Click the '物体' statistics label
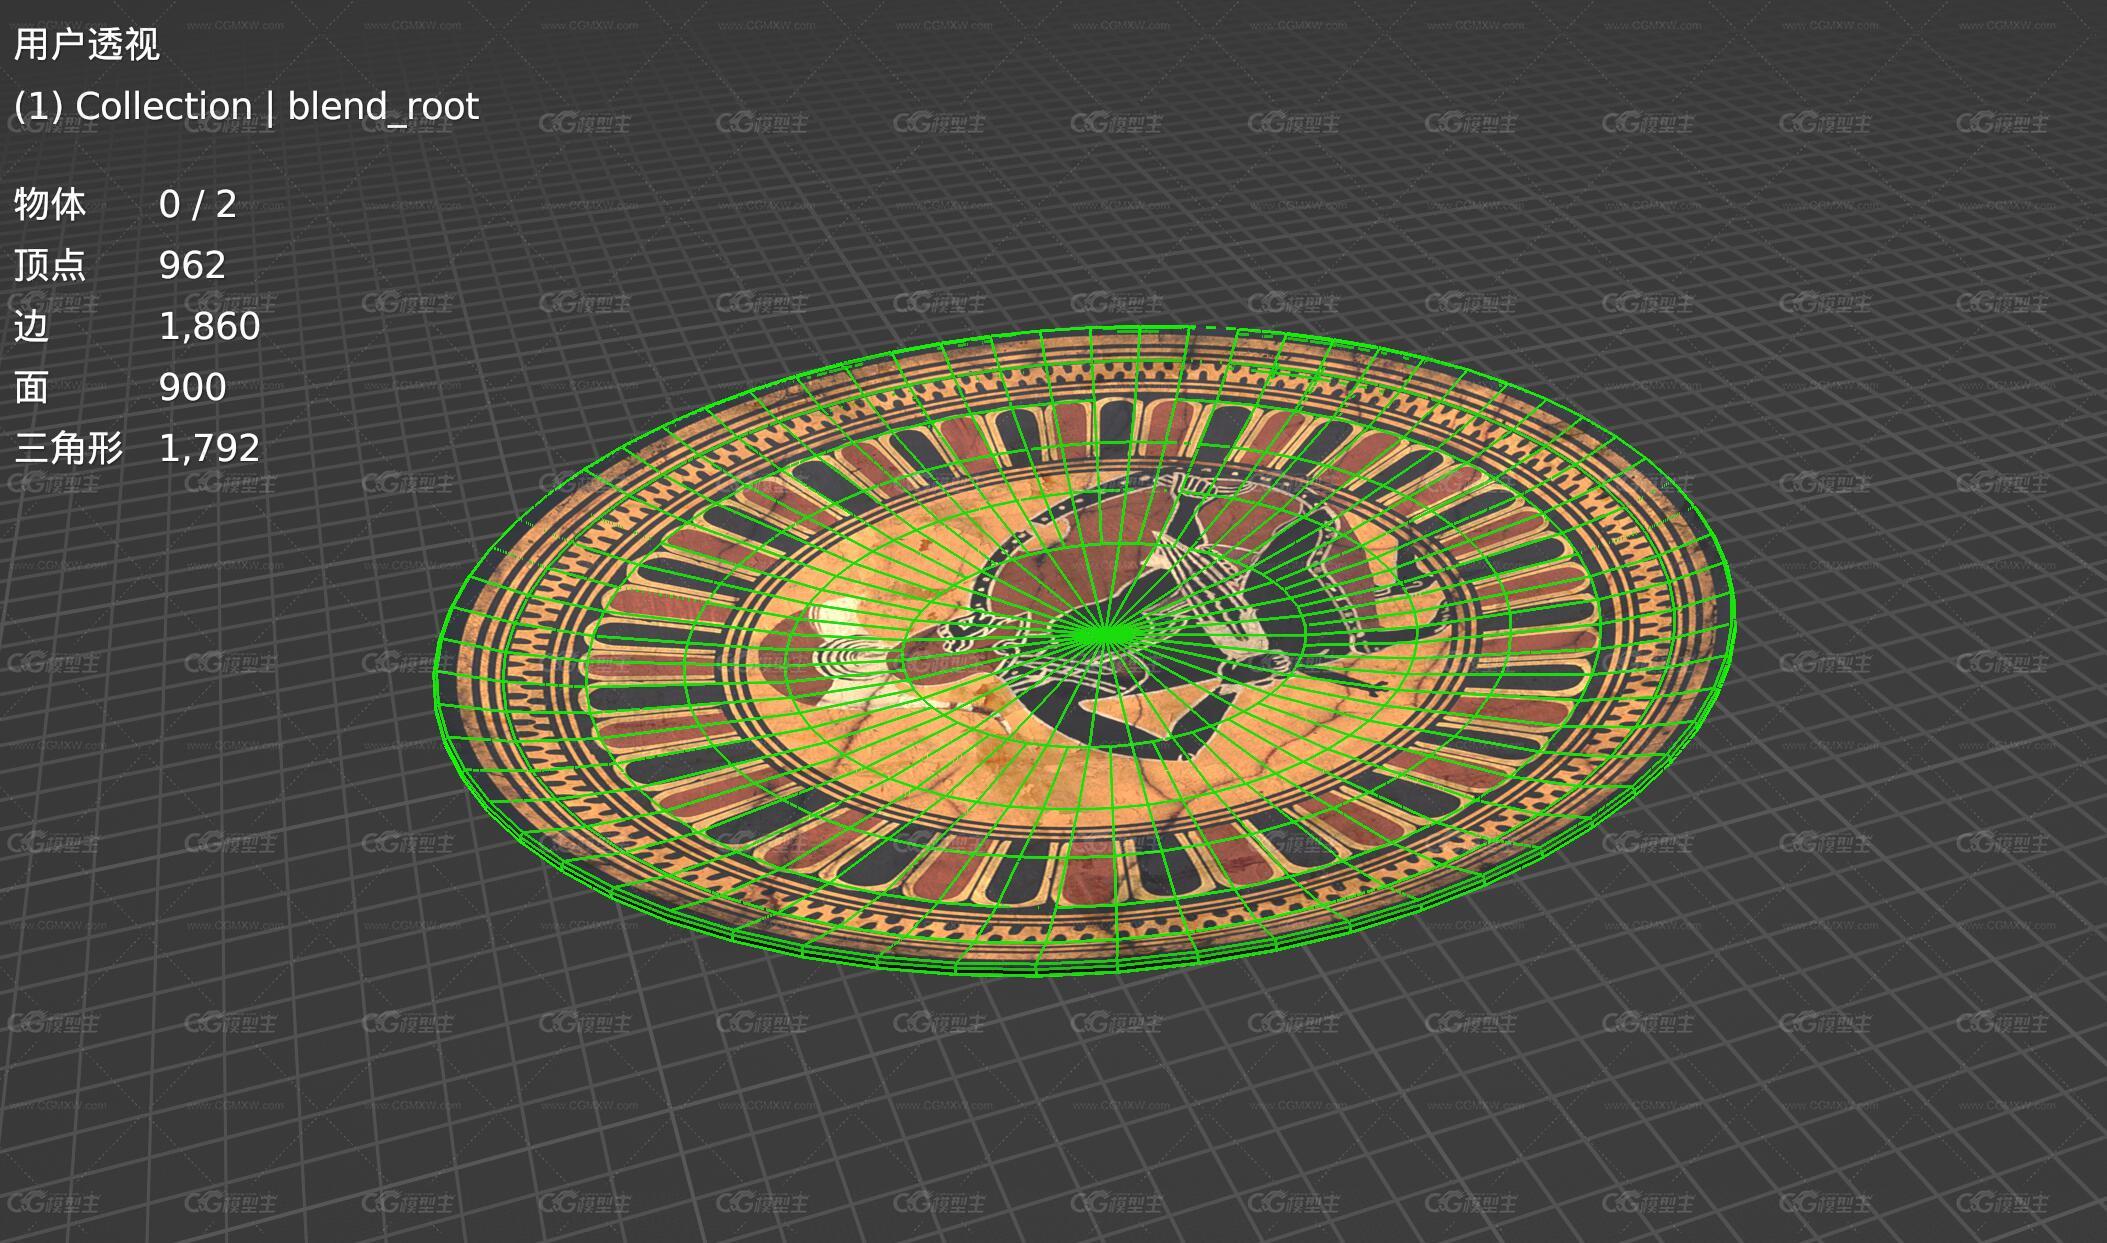The height and width of the screenshot is (1243, 2107). pyautogui.click(x=50, y=204)
